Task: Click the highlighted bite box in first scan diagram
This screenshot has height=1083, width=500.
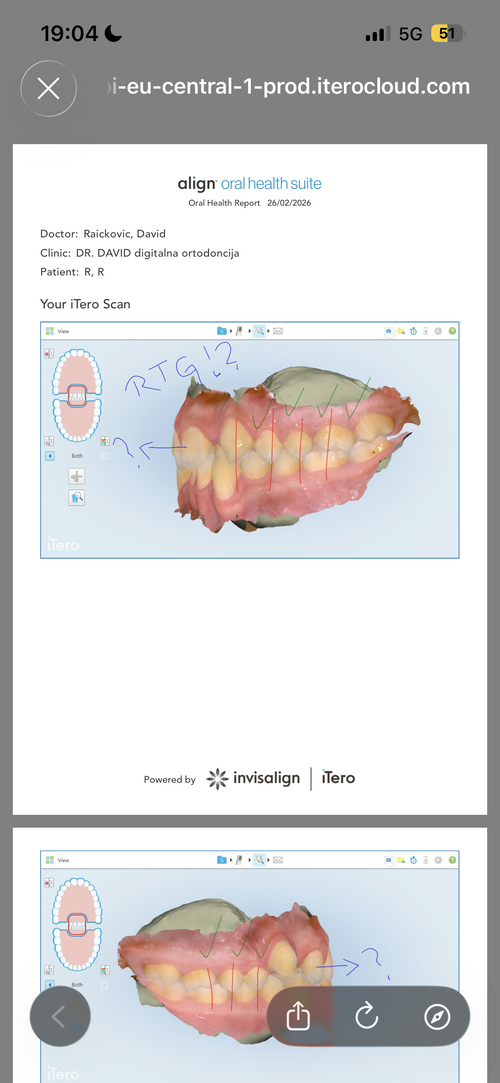Action: pyautogui.click(x=77, y=396)
